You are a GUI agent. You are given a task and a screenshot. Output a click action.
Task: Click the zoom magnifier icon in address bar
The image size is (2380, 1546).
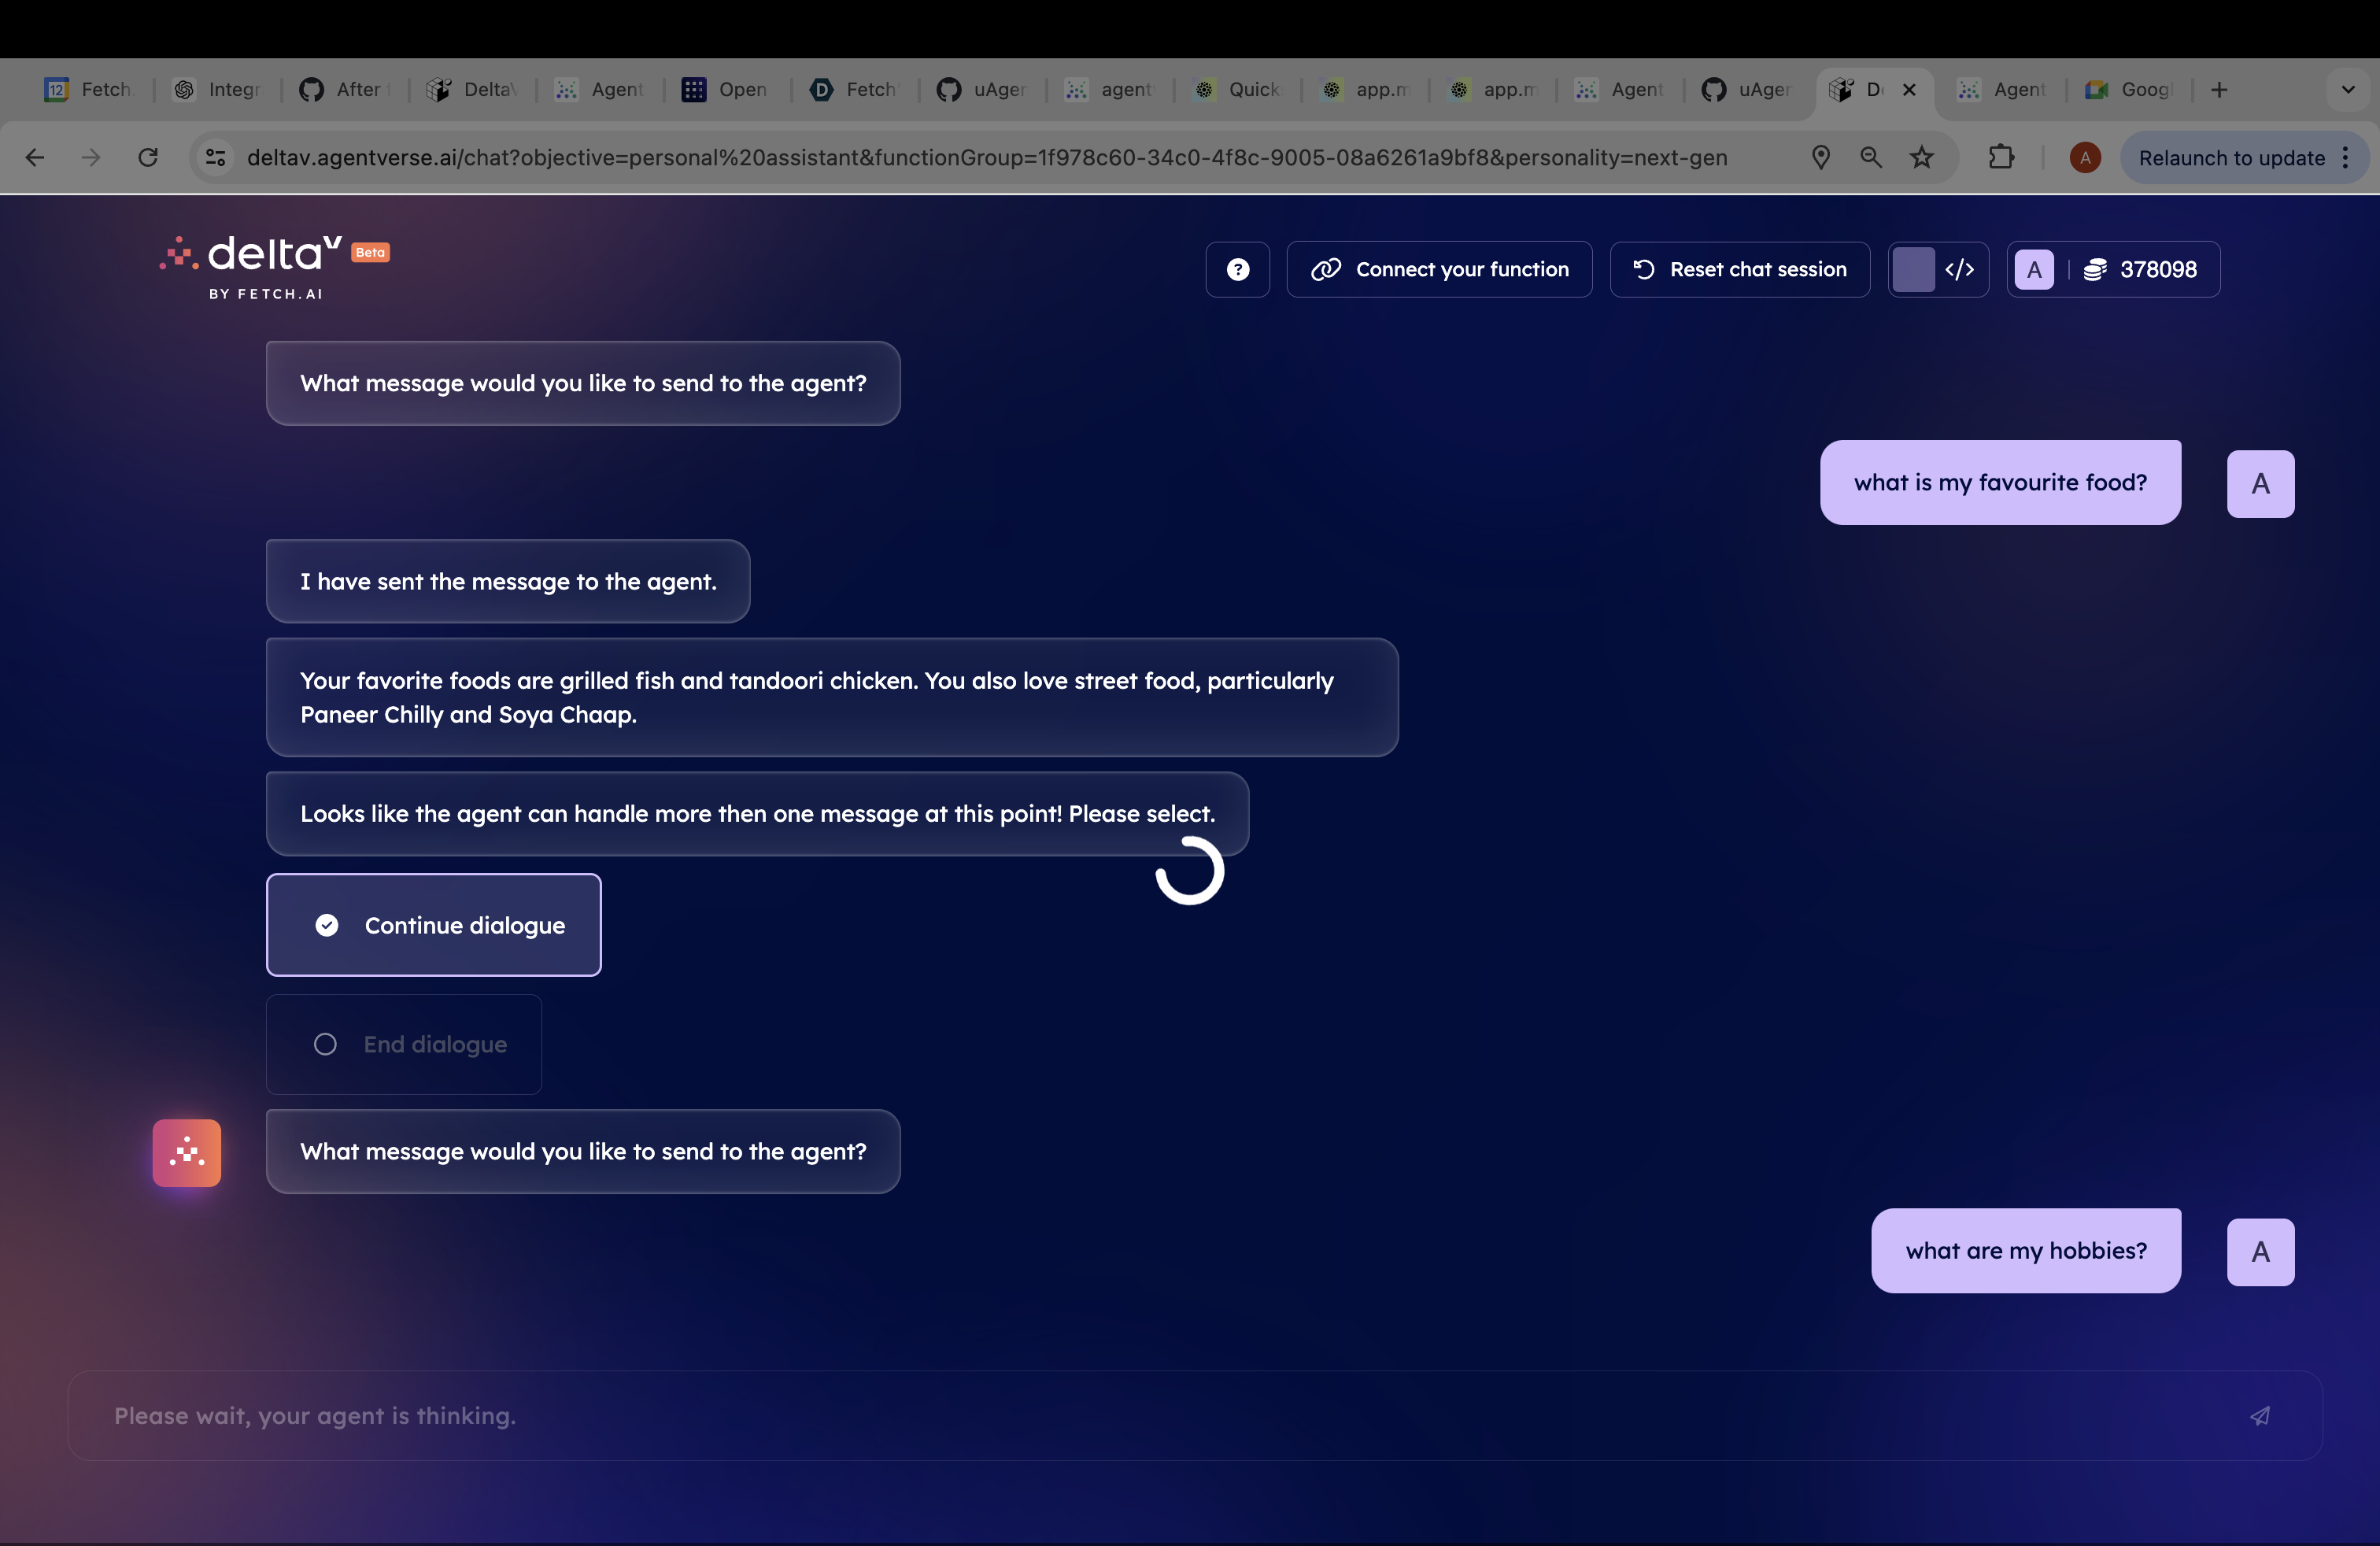(1870, 157)
